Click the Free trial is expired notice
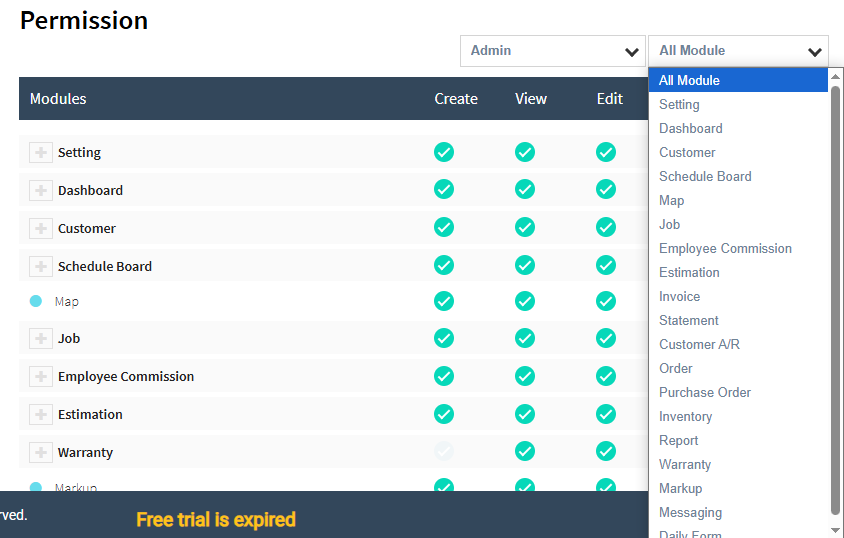844x538 pixels. (216, 520)
